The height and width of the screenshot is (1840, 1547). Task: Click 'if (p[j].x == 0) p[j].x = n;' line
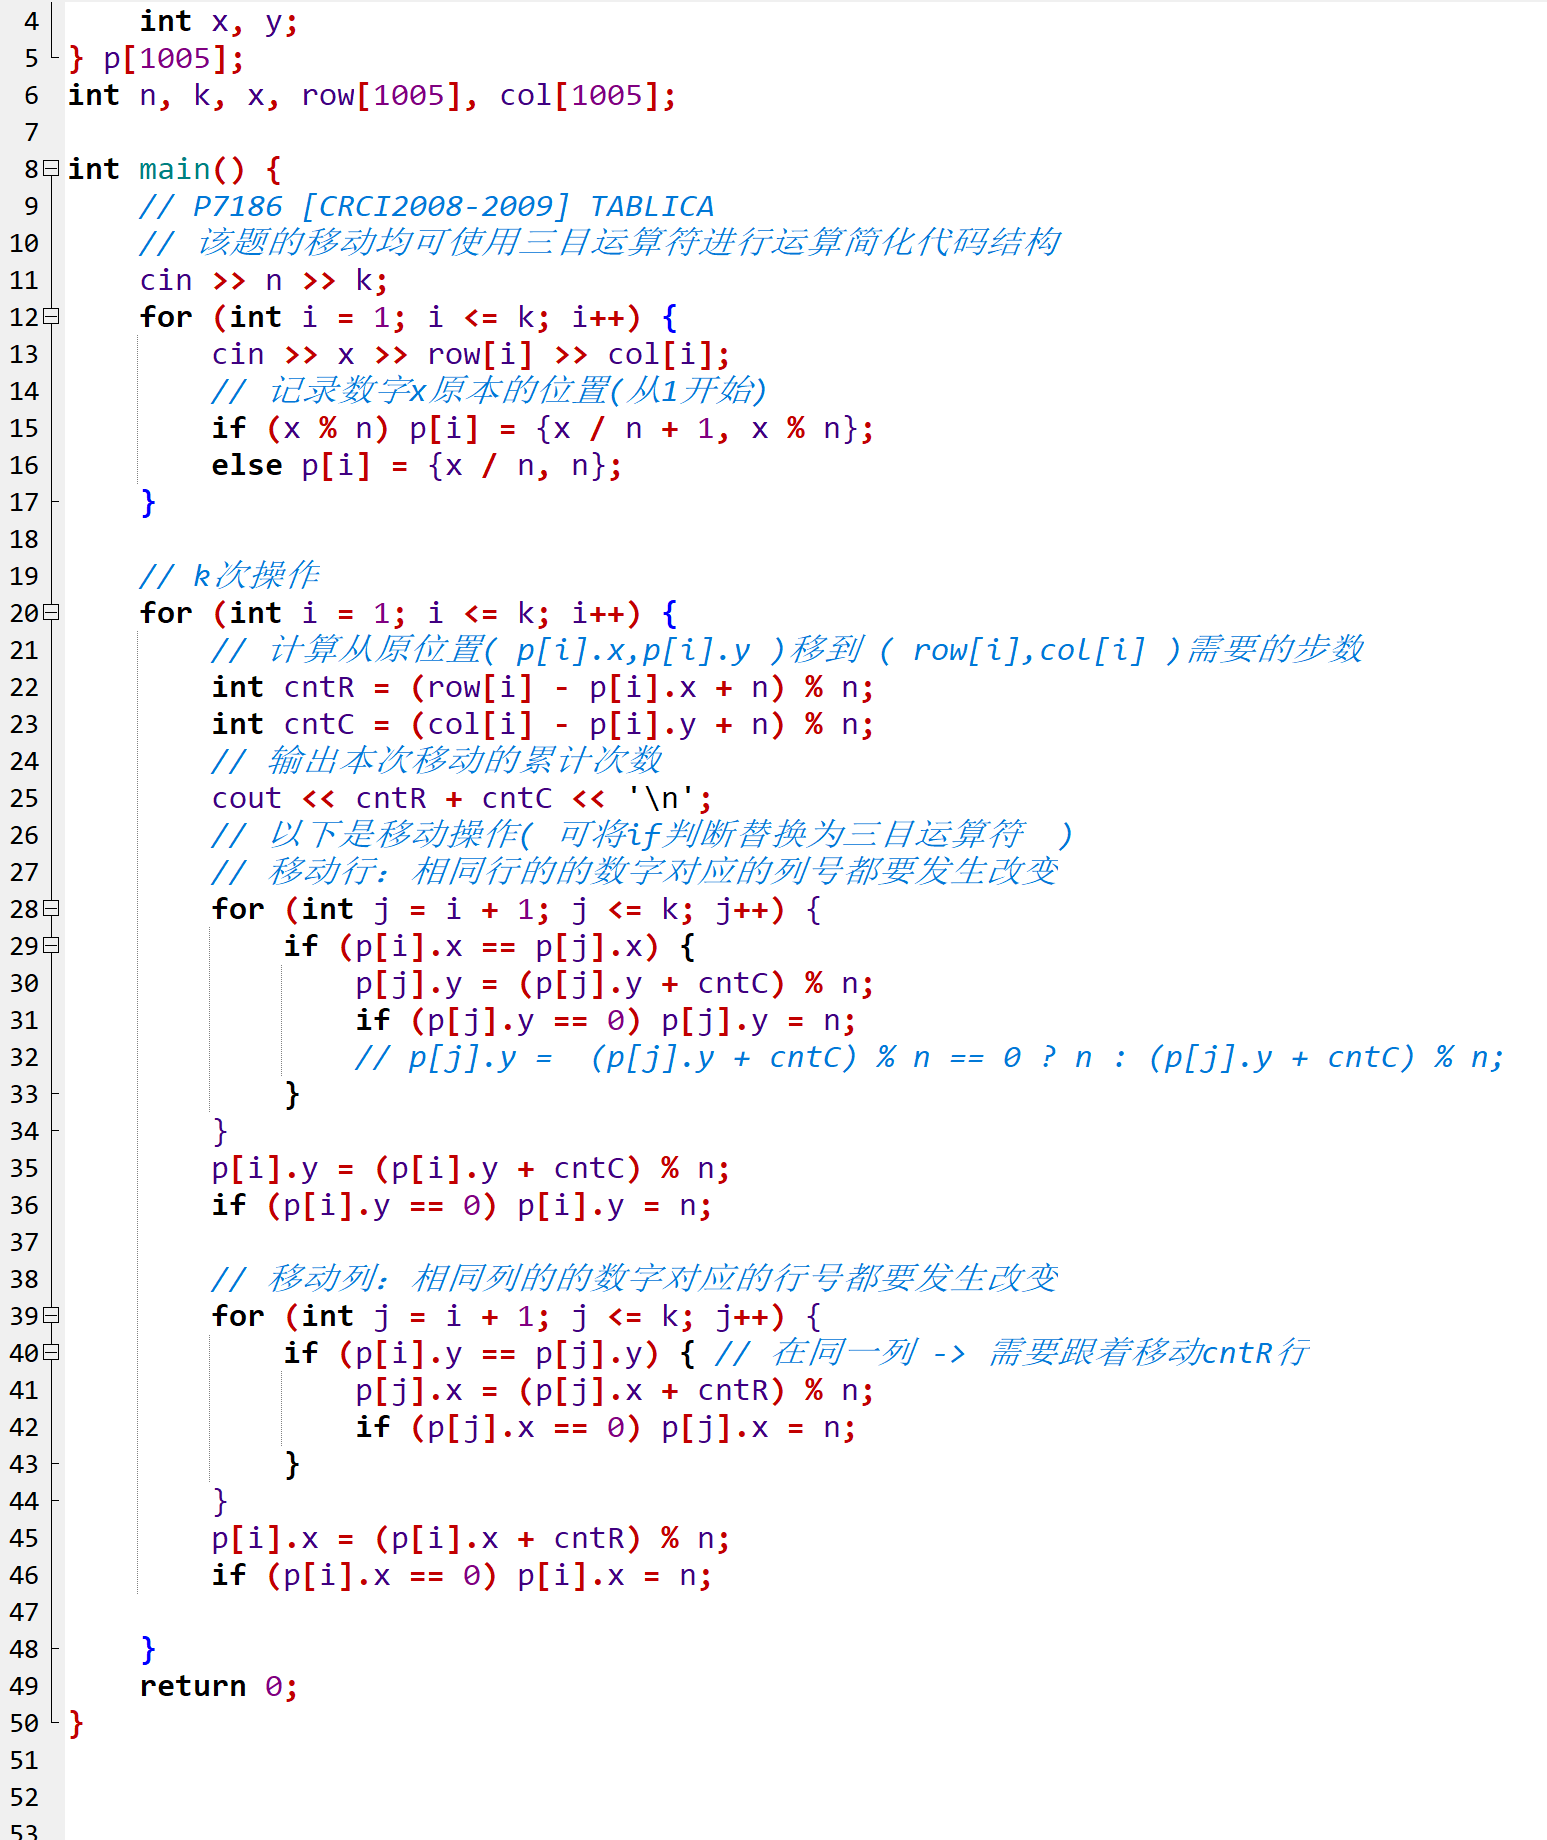point(606,1427)
